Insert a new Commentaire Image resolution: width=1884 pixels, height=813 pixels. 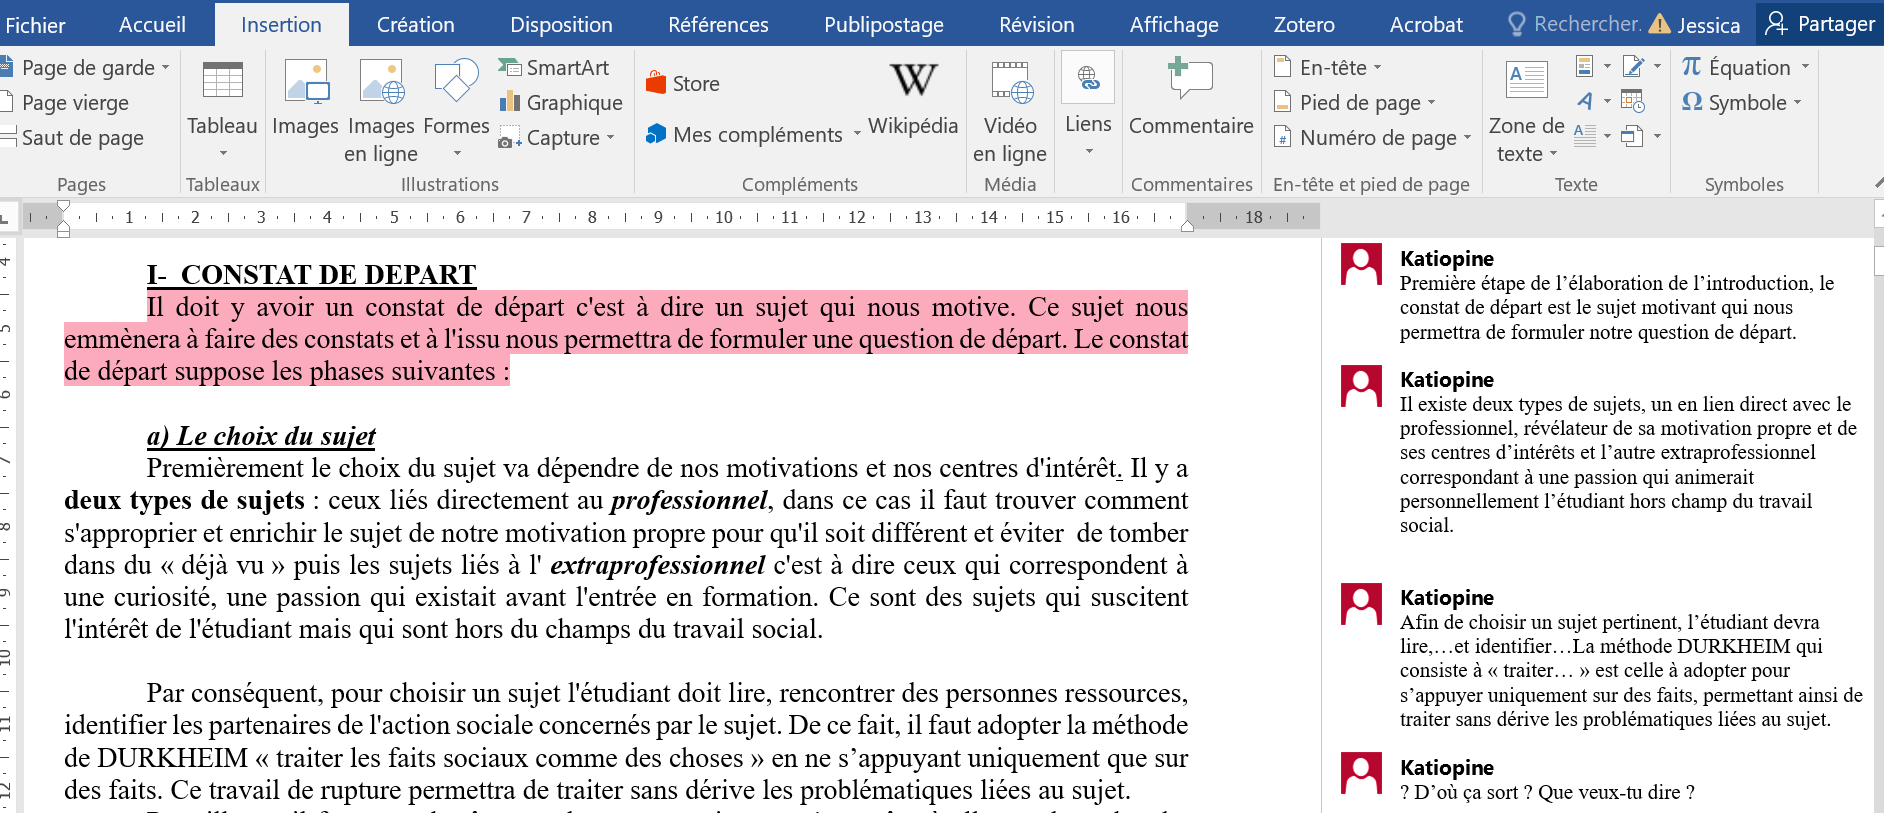coord(1190,98)
